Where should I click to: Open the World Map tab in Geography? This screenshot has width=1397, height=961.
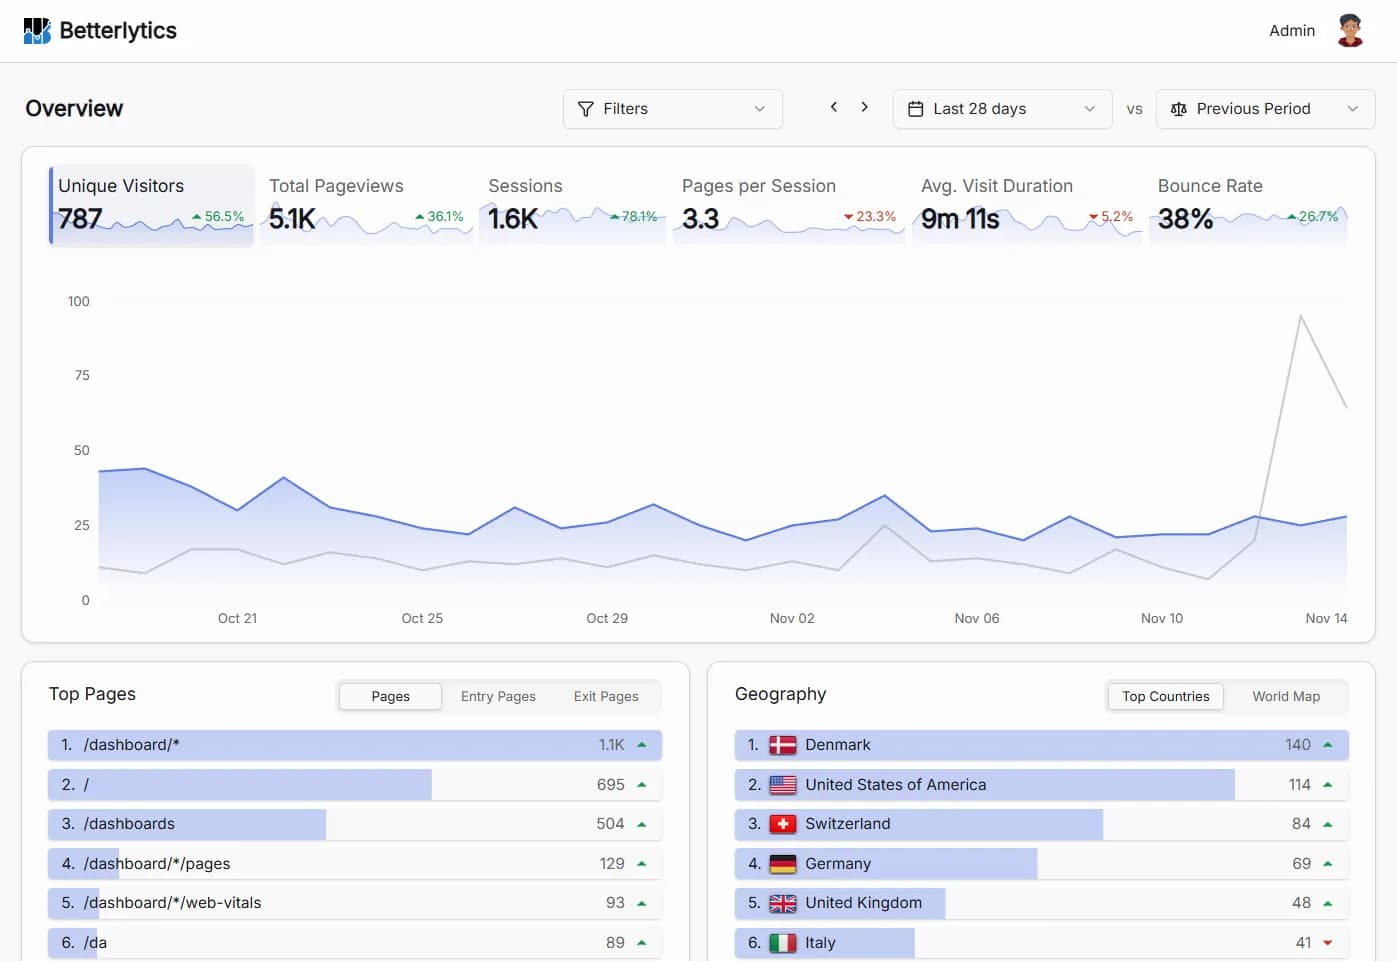(1287, 696)
